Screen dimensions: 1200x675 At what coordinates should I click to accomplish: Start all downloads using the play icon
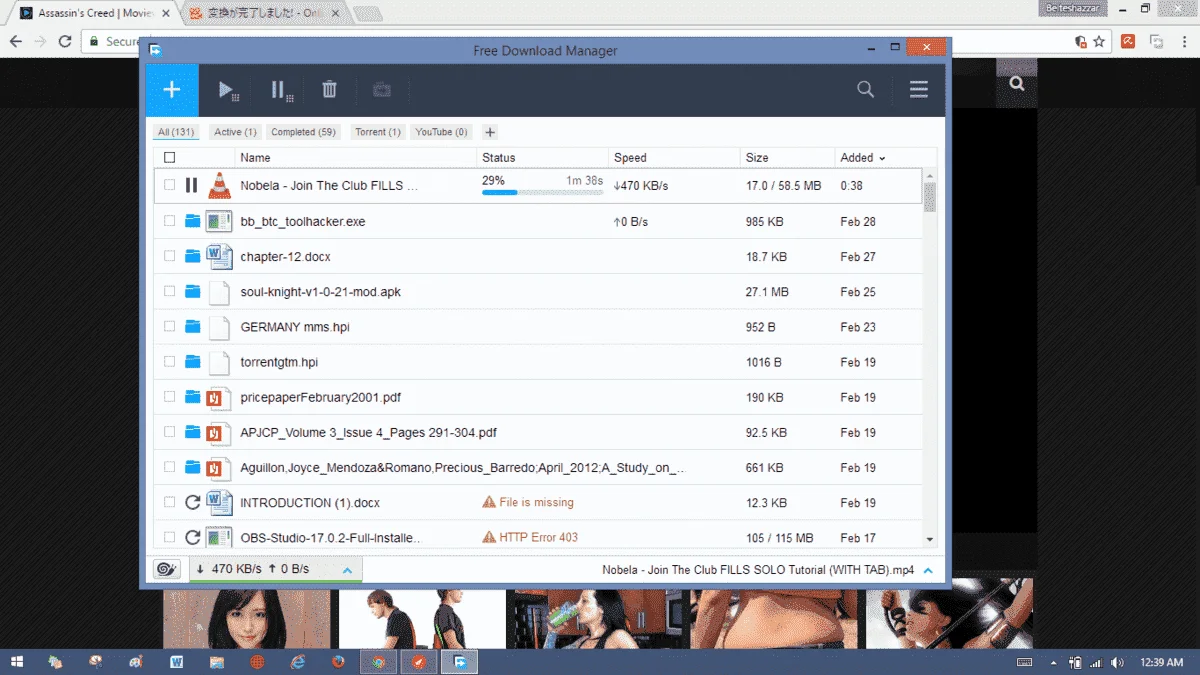pyautogui.click(x=228, y=90)
